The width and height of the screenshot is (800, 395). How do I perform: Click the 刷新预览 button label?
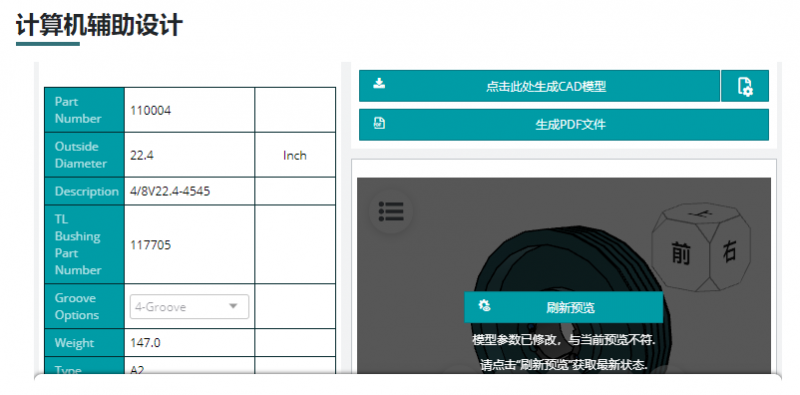570,308
